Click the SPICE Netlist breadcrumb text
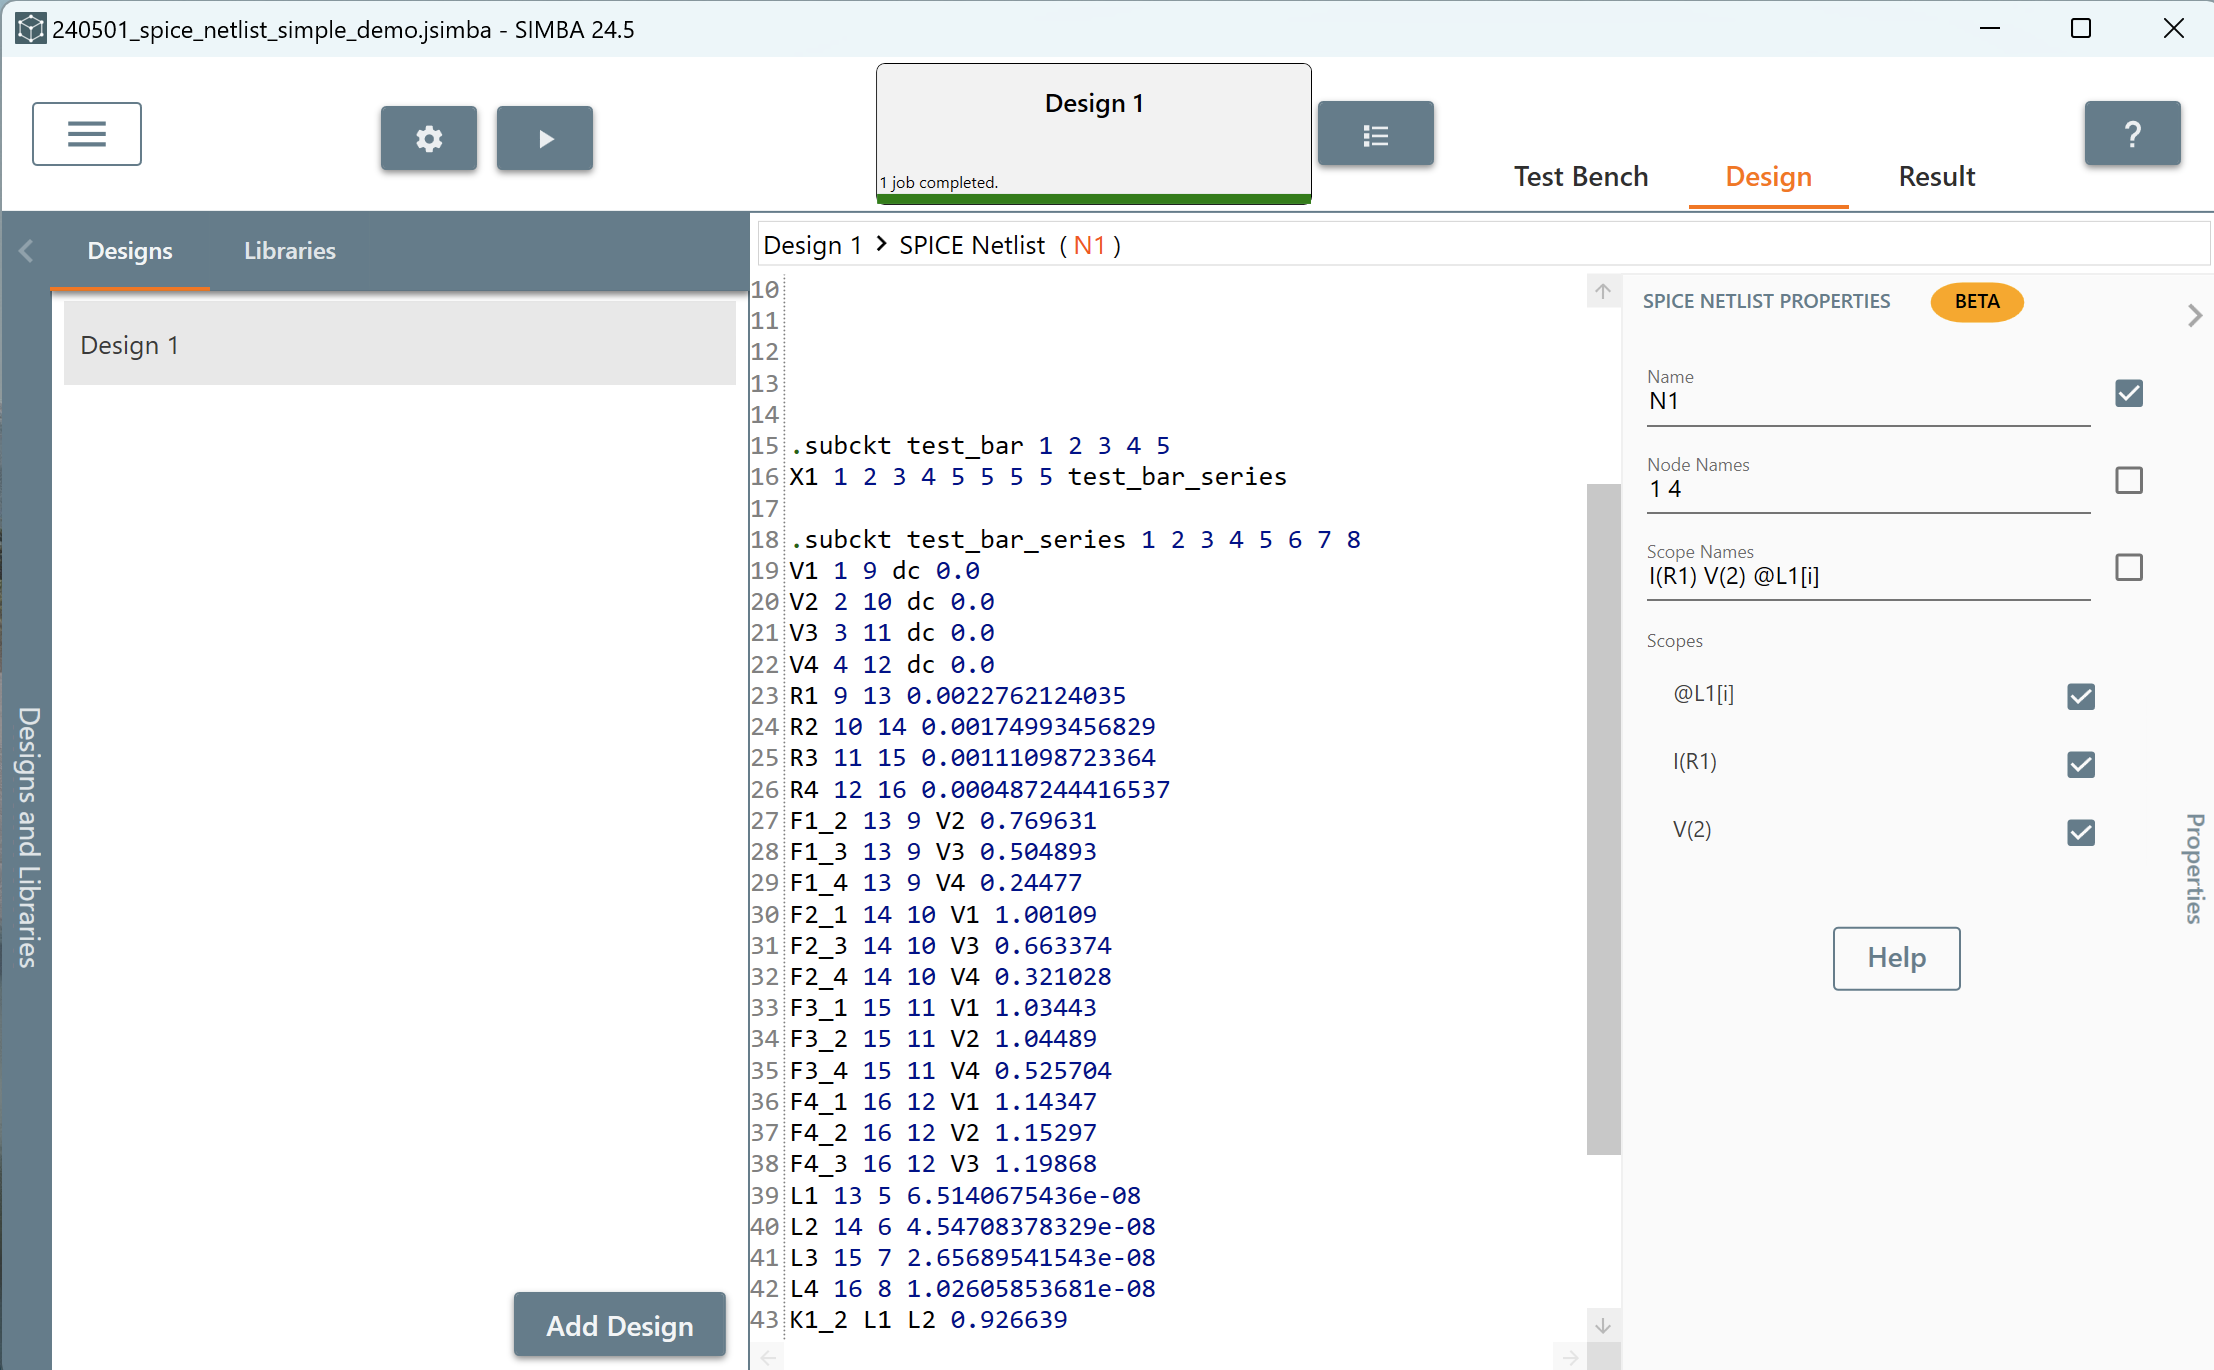This screenshot has height=1370, width=2214. pyautogui.click(x=972, y=245)
